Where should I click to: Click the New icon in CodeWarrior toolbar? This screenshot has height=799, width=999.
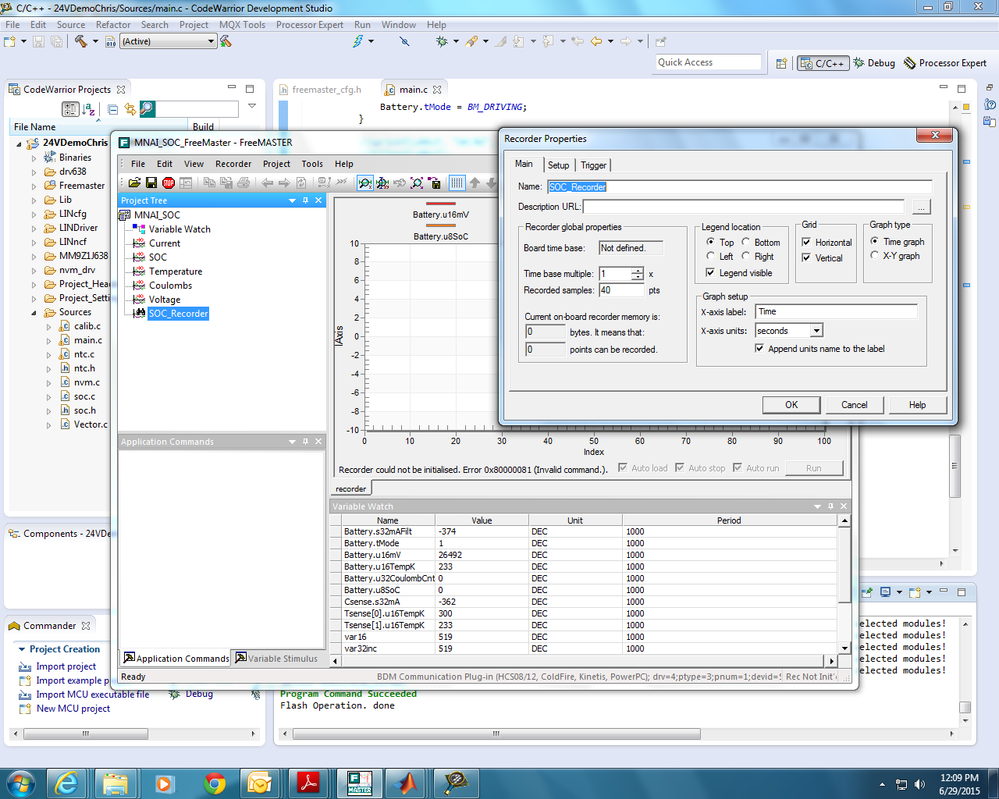tap(10, 41)
